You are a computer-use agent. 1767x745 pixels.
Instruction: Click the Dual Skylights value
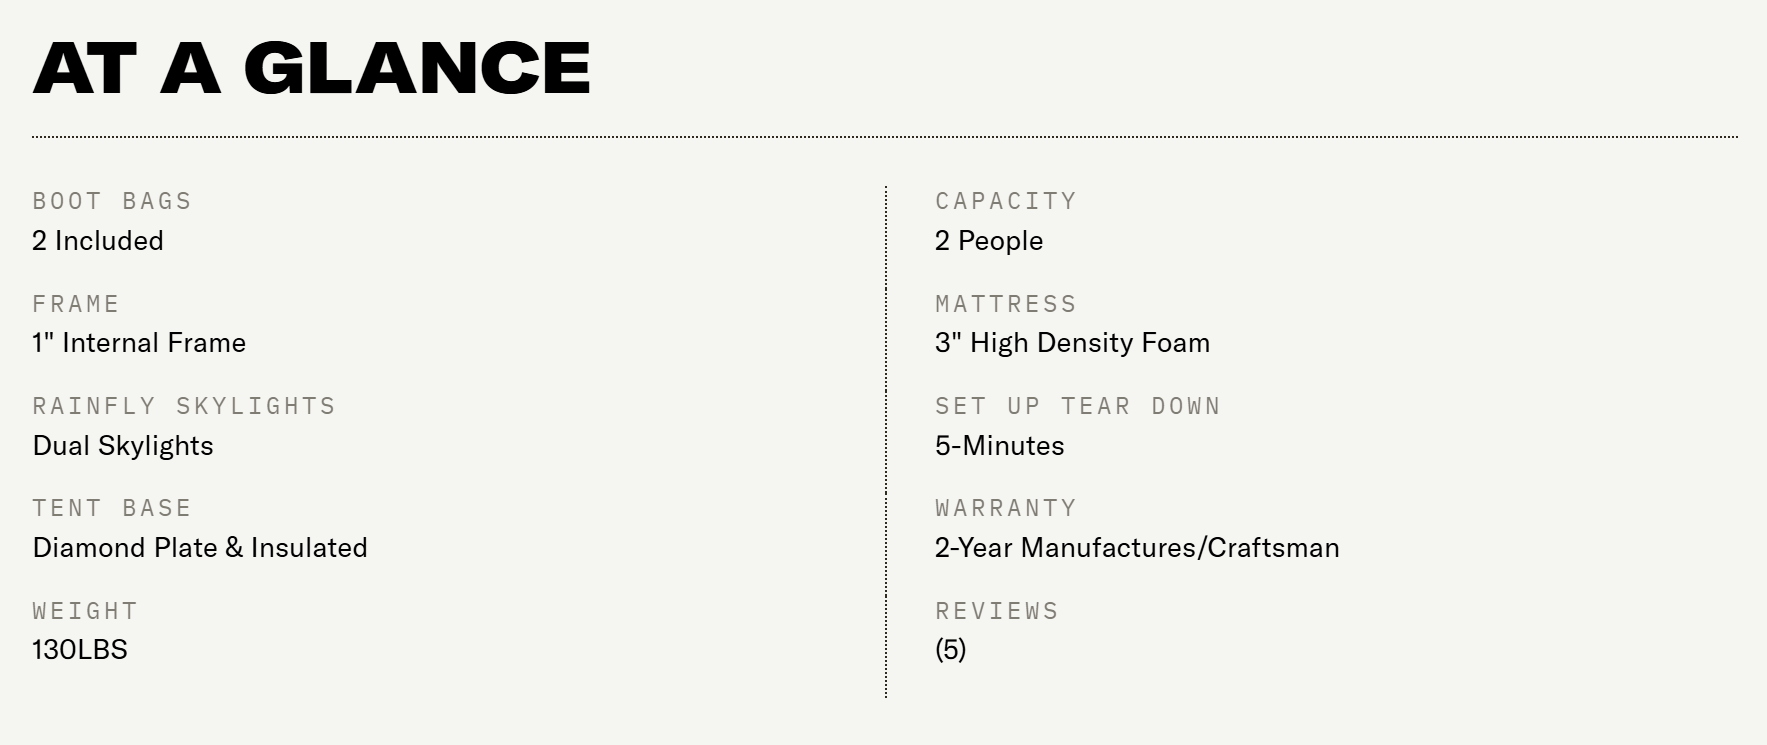coord(123,446)
